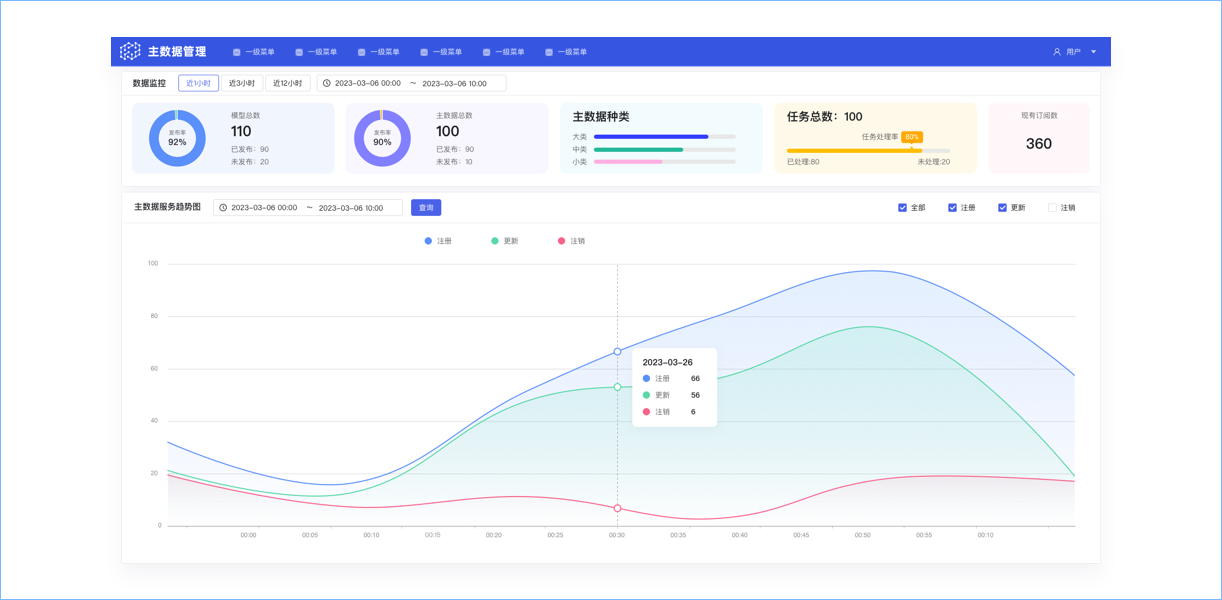This screenshot has width=1222, height=600.
Task: Click 未发布：20 under 模型总数
Action: (250, 162)
